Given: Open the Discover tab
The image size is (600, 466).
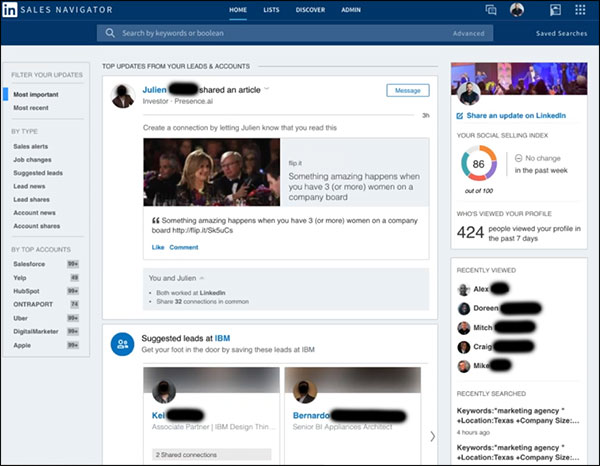Looking at the screenshot, I should 310,10.
